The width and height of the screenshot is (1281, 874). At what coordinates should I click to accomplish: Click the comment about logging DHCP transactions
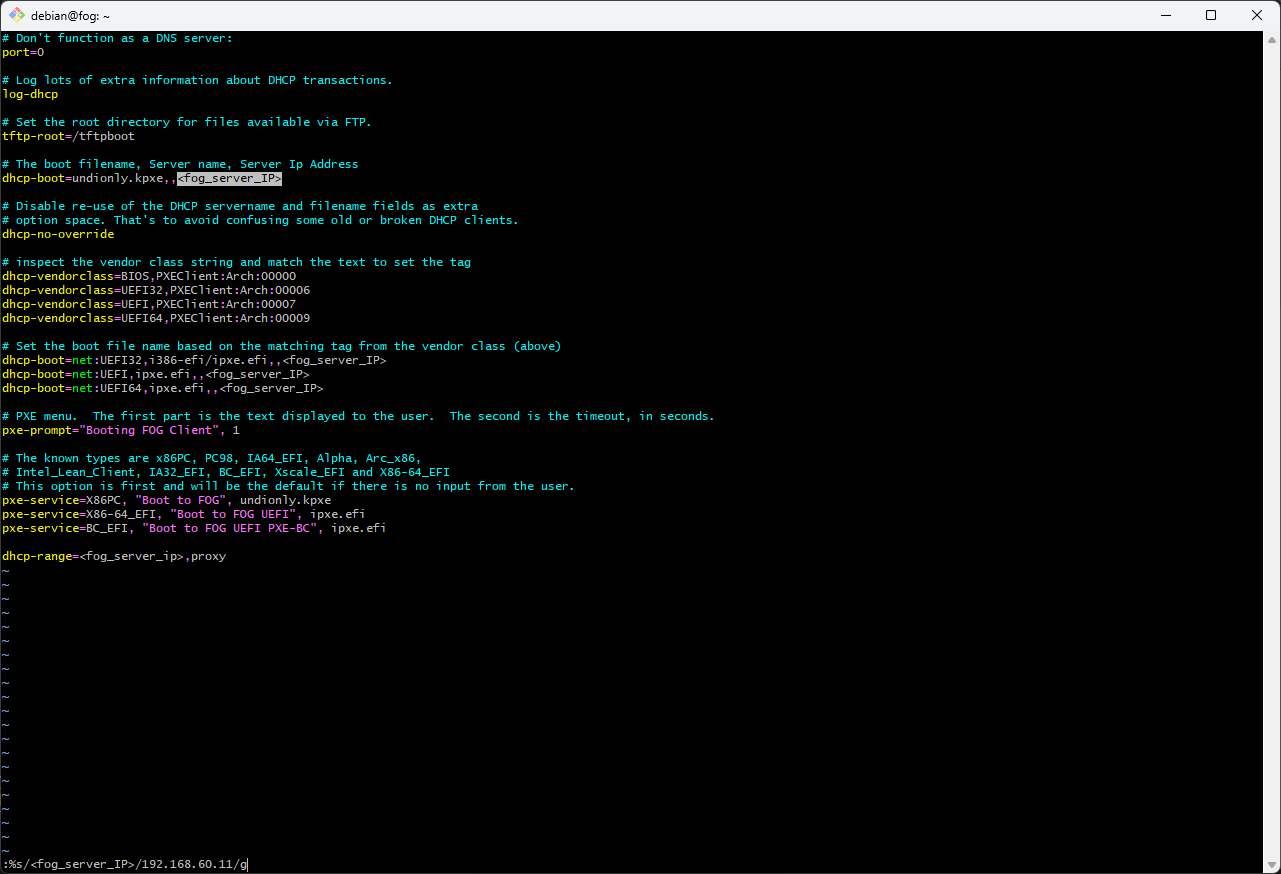197,80
